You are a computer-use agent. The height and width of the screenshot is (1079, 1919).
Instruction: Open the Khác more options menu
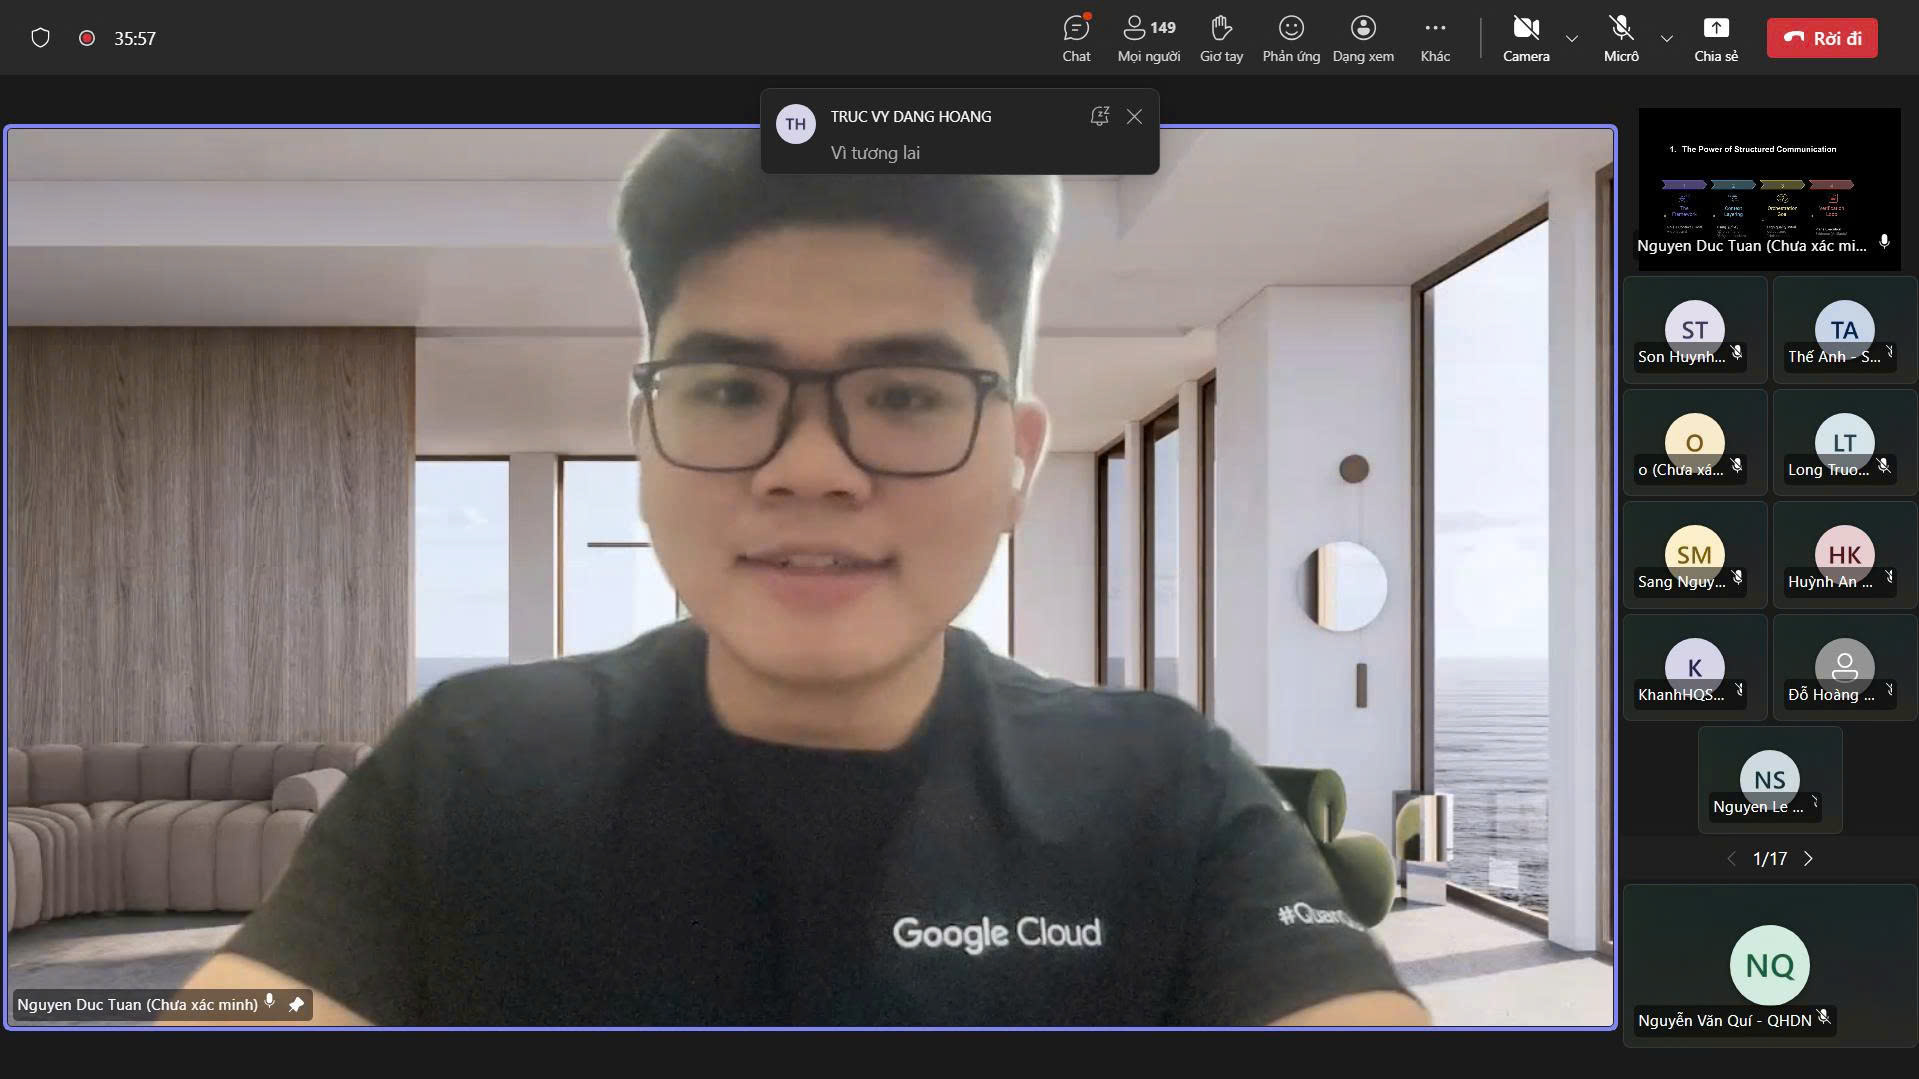tap(1435, 38)
